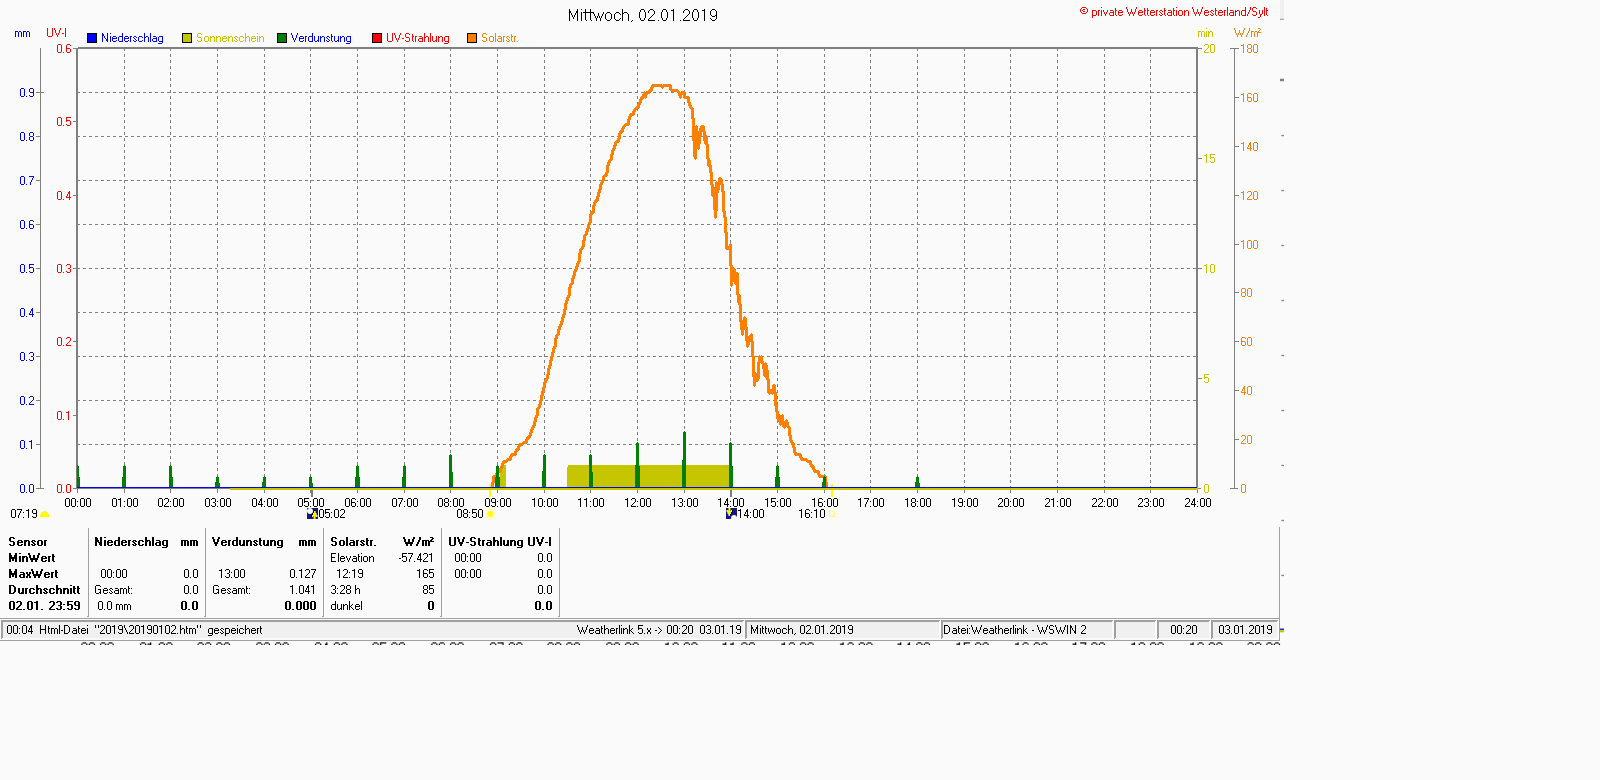Viewport: 1600px width, 780px height.
Task: Click the sunshine duration 3:28 h
Action: [345, 590]
